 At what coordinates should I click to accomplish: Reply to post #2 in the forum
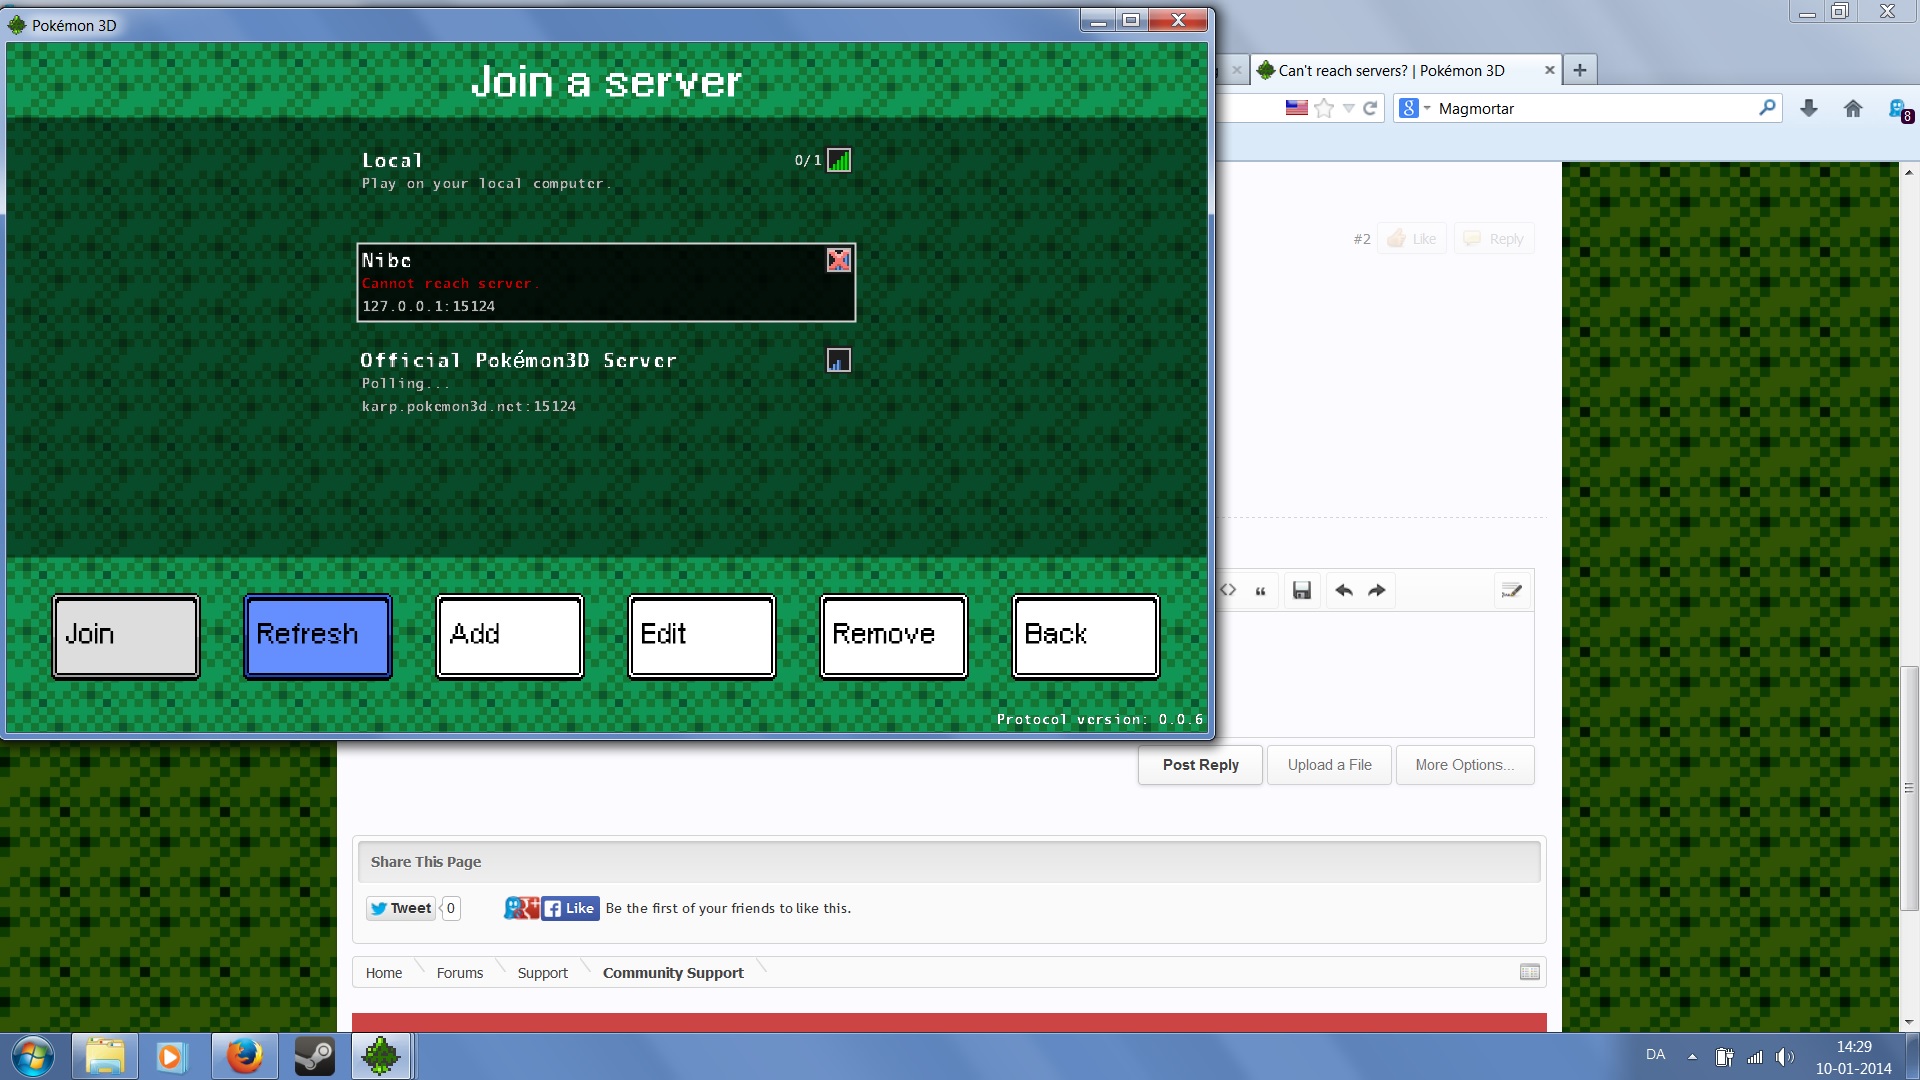[1494, 239]
